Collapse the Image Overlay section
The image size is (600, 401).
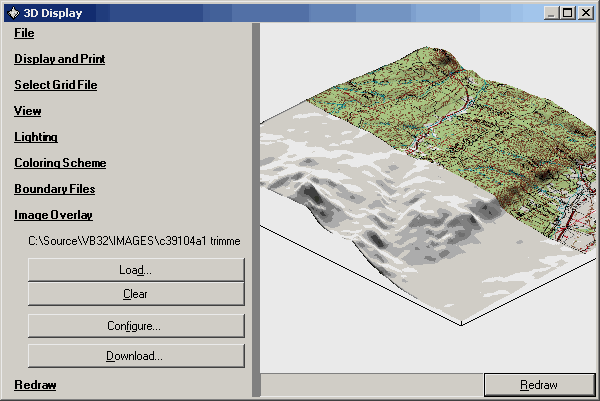(x=54, y=215)
